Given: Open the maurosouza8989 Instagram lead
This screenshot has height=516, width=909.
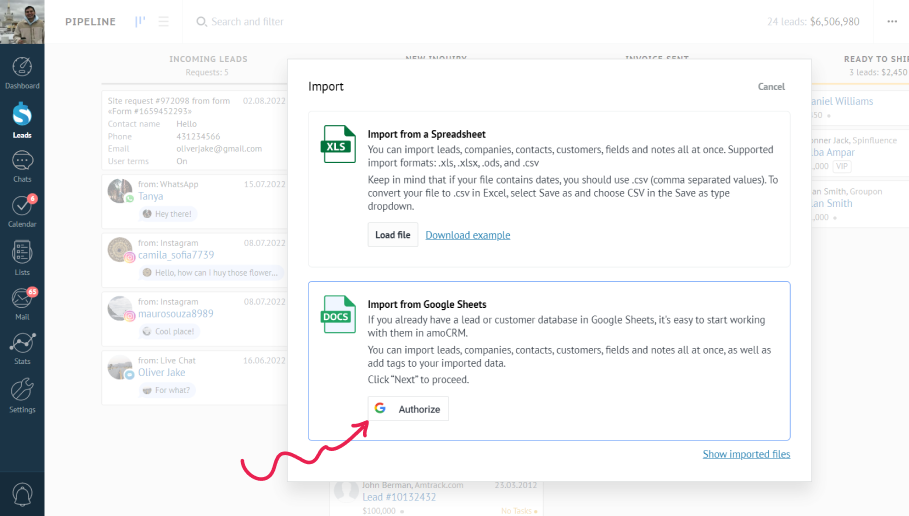Looking at the screenshot, I should pos(176,314).
